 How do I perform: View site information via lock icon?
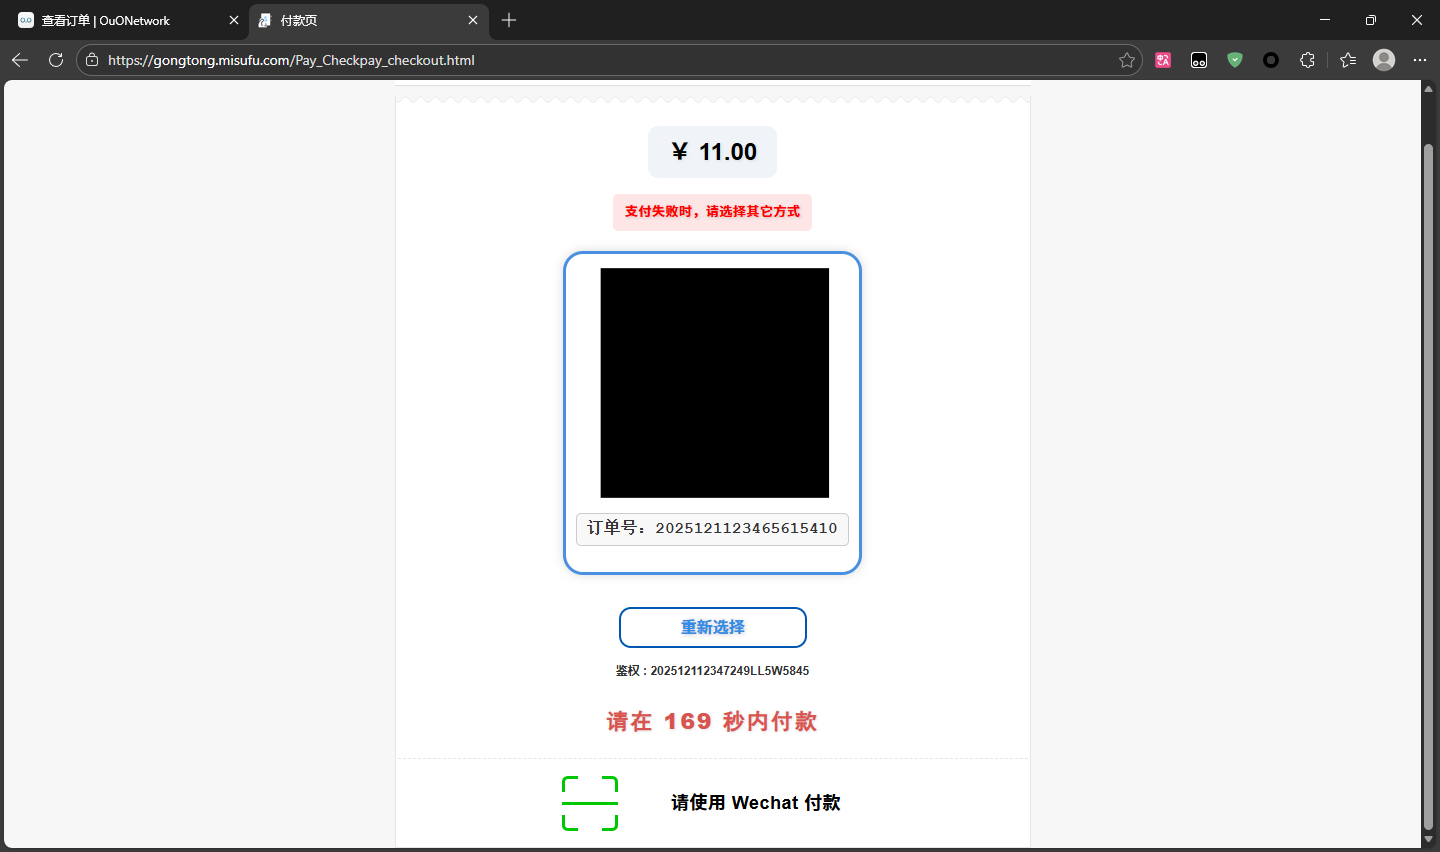point(92,60)
